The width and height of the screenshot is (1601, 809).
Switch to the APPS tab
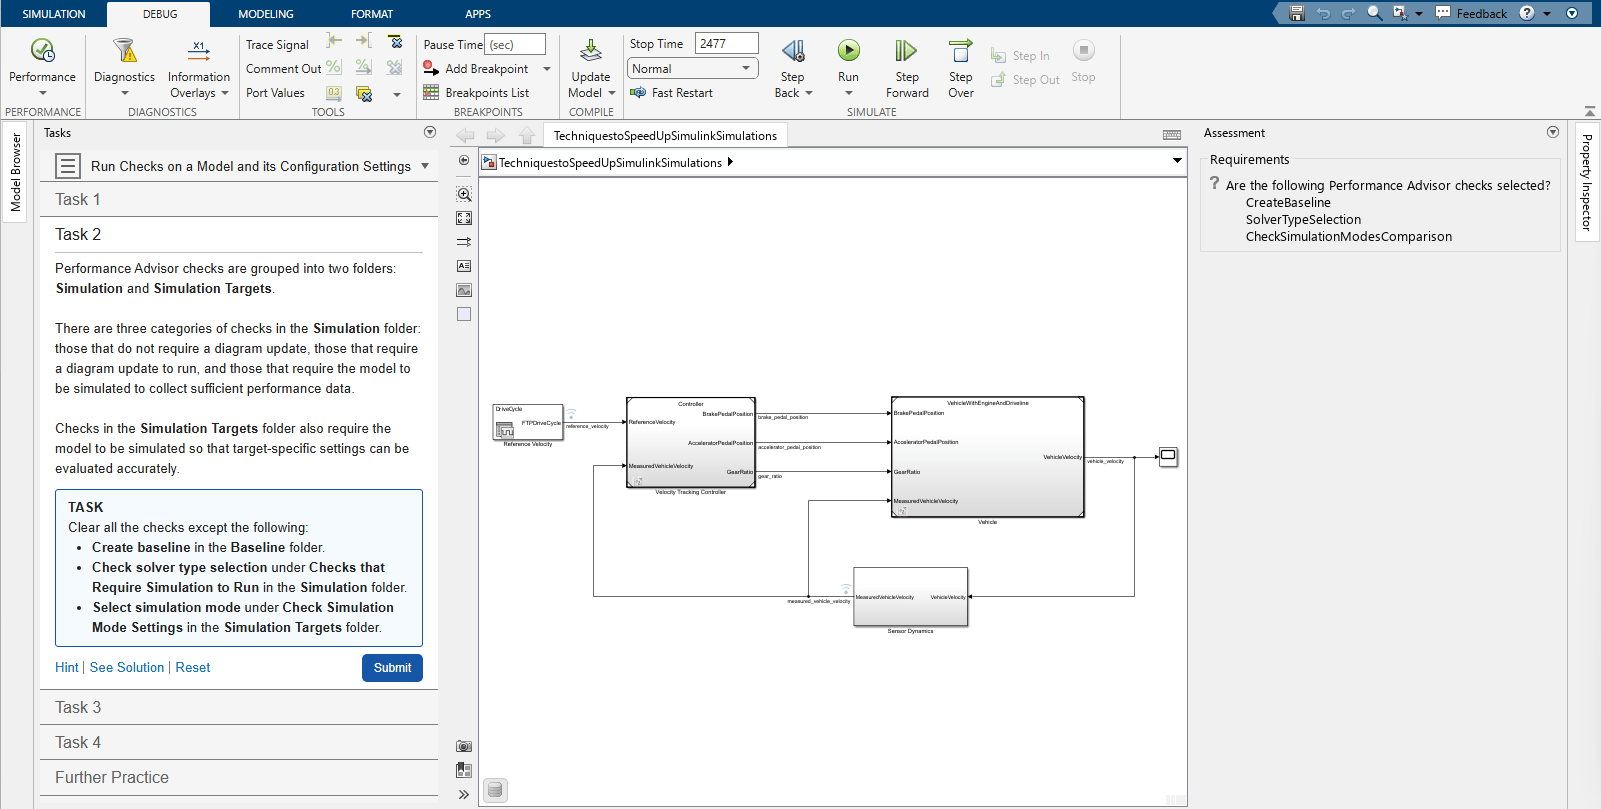478,14
